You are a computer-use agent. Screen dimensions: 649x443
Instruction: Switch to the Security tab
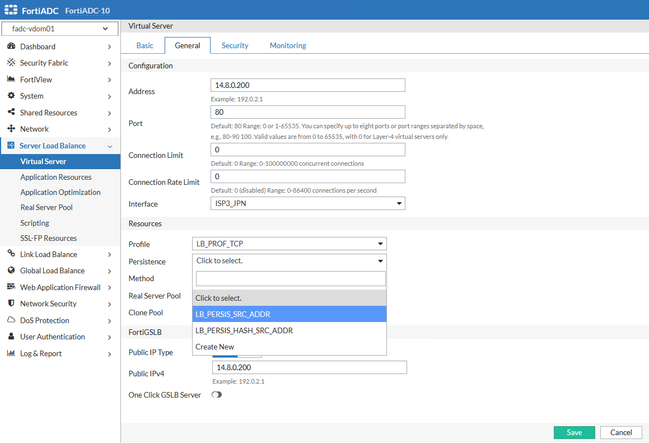[x=235, y=45]
